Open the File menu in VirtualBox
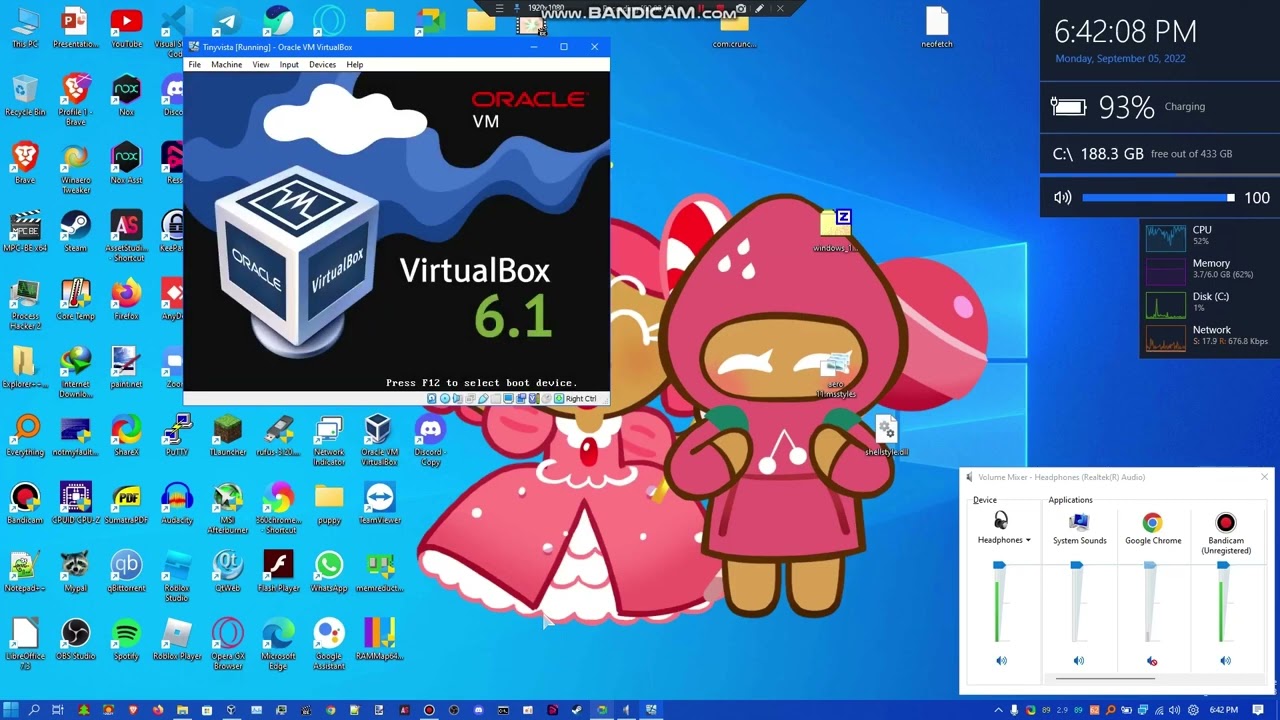This screenshot has width=1280, height=720. point(195,64)
